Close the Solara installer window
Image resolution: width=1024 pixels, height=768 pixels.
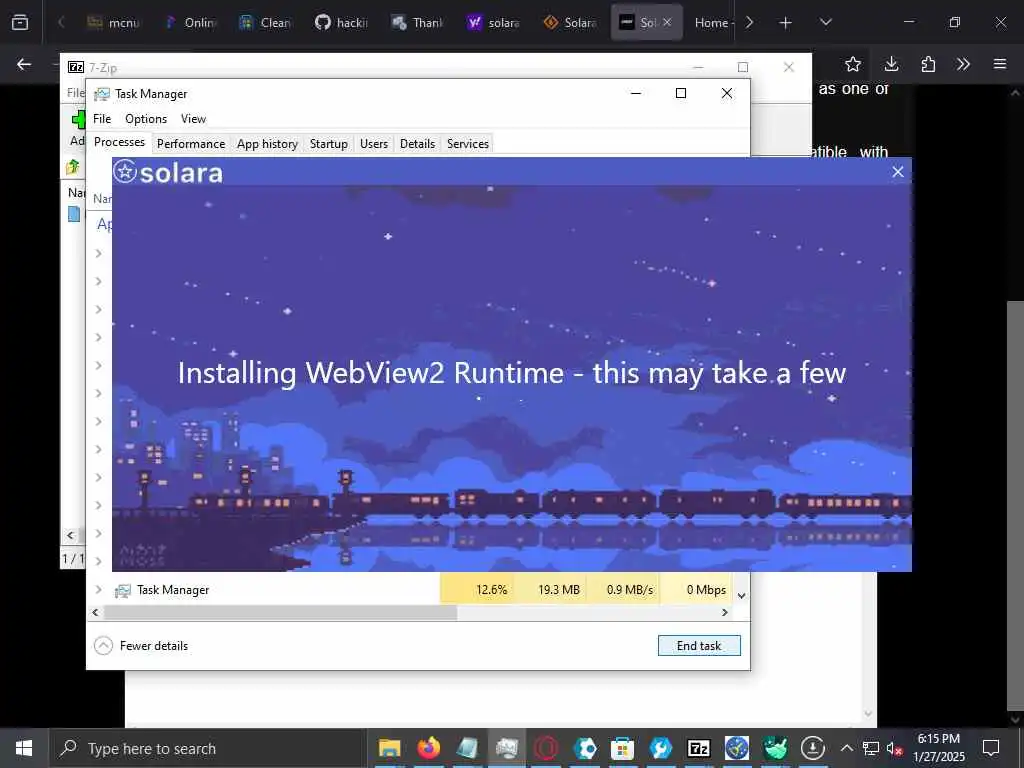898,172
